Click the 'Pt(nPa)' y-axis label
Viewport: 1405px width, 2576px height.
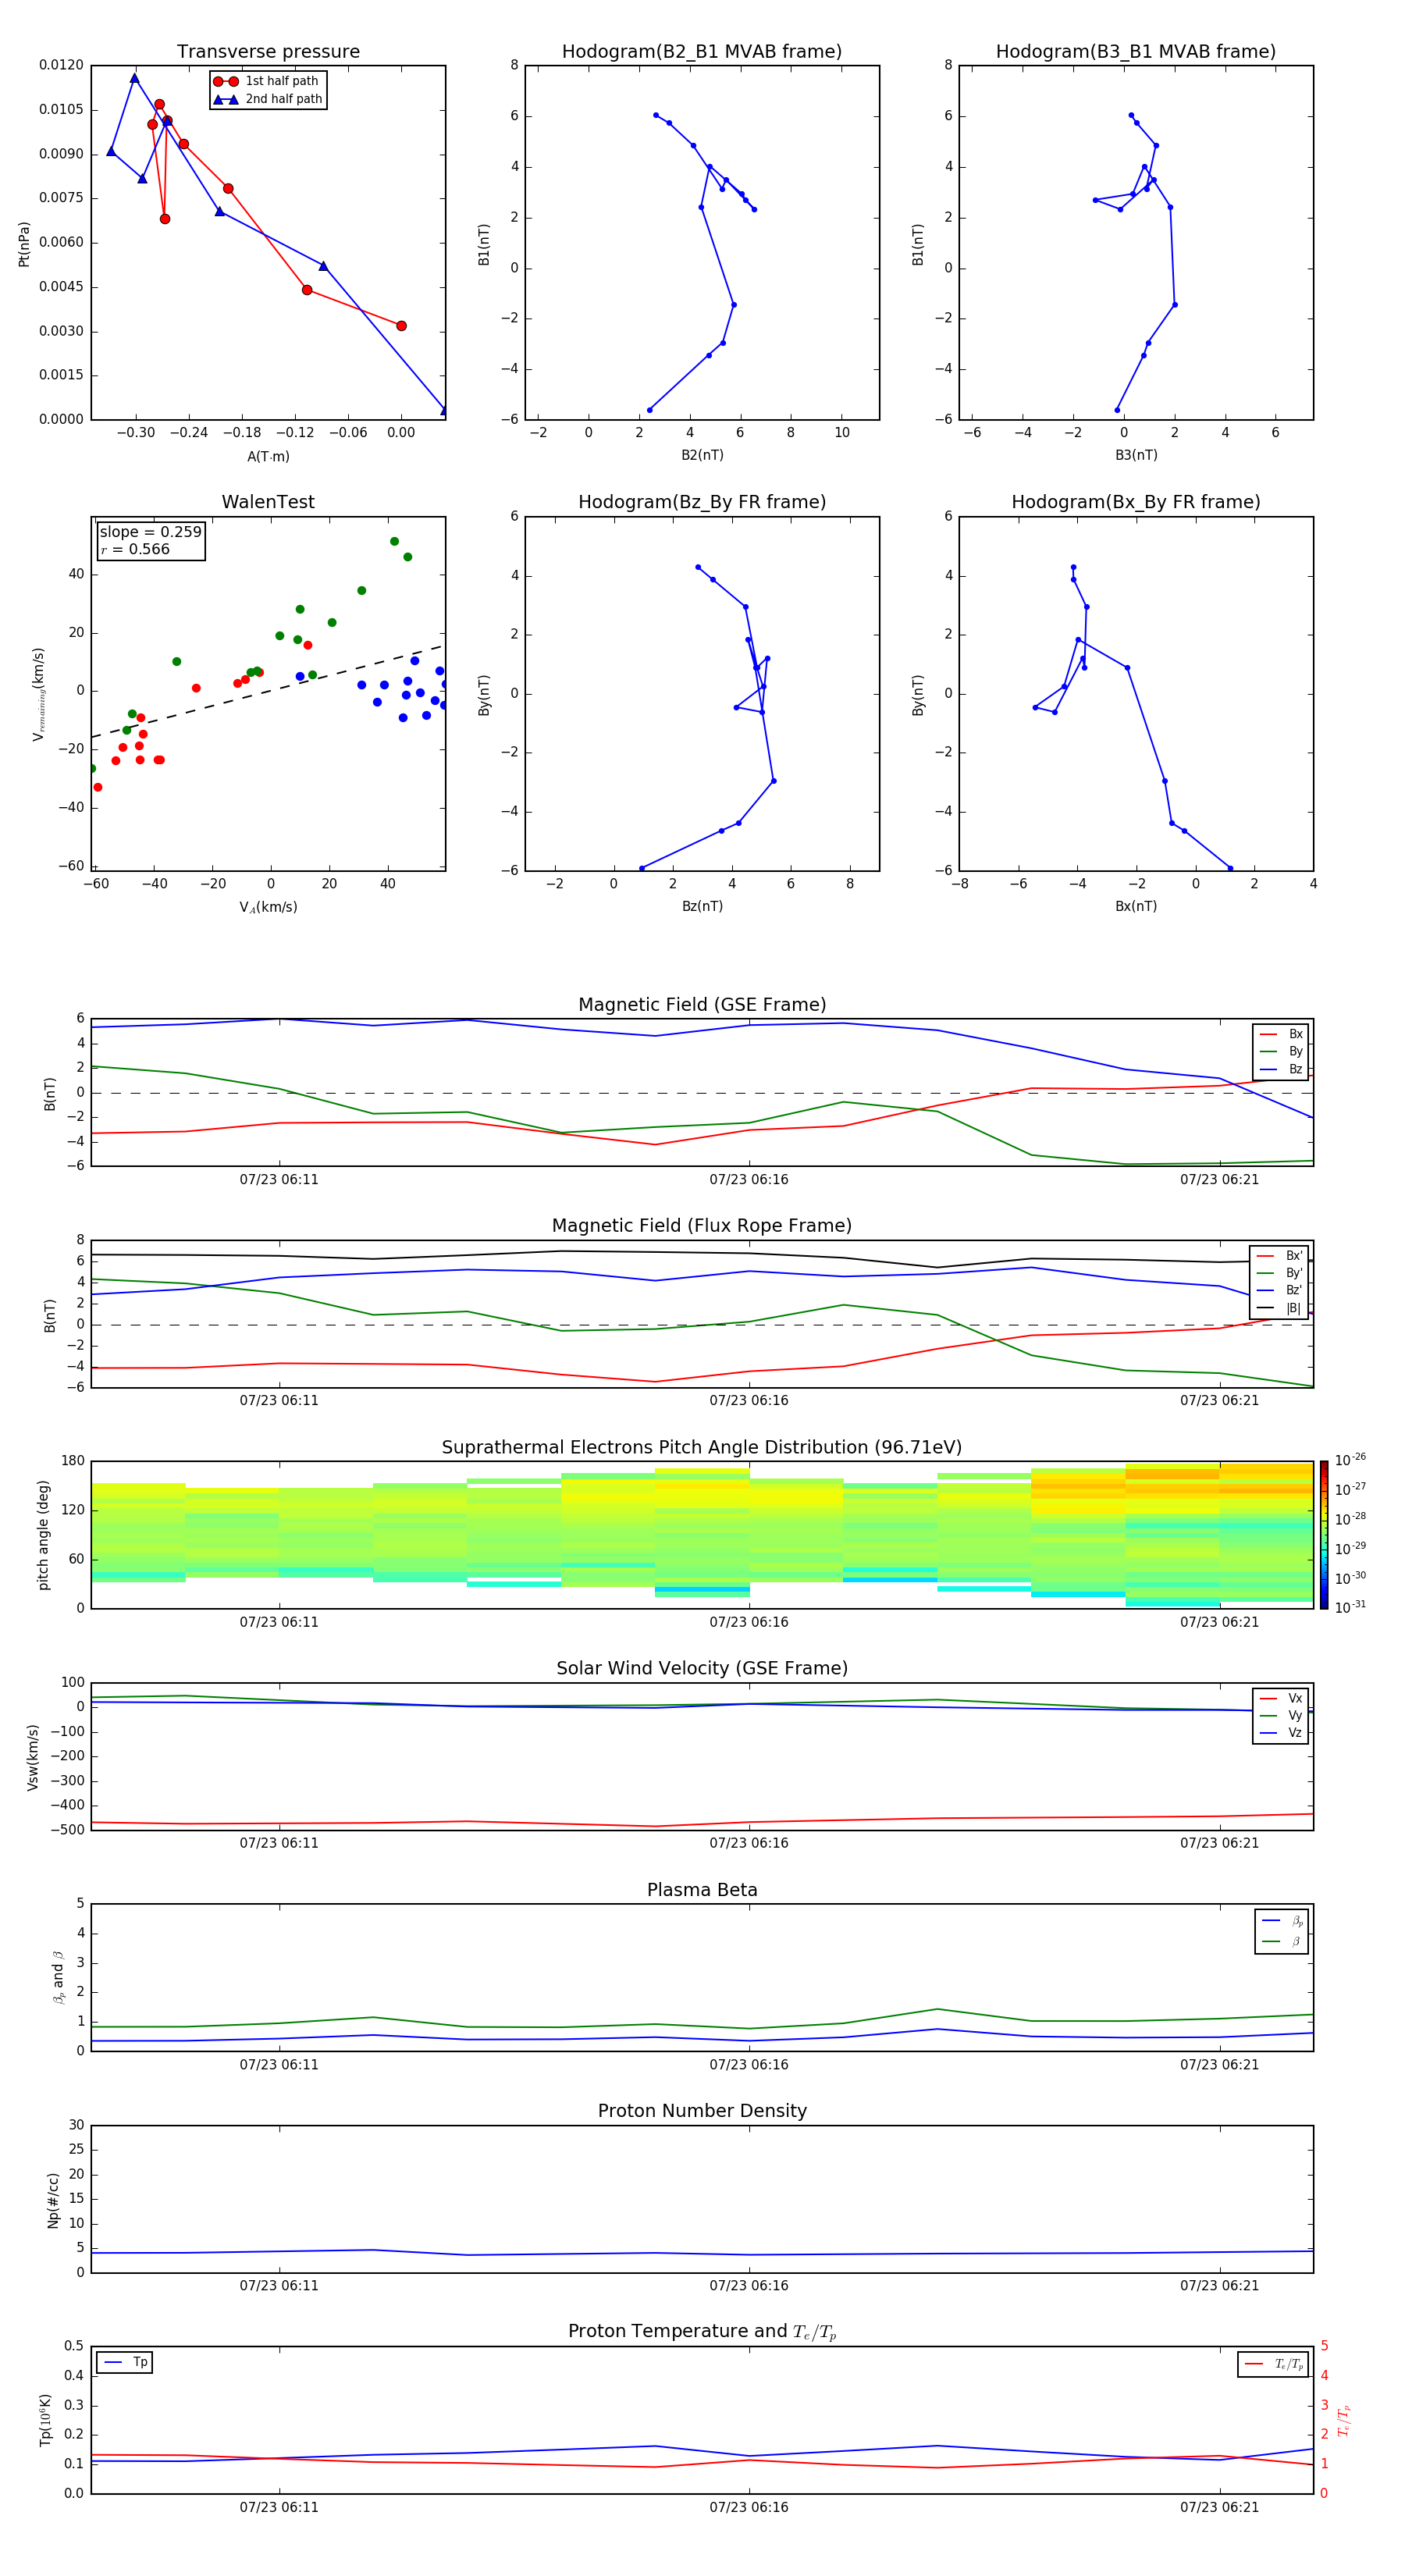(24, 243)
